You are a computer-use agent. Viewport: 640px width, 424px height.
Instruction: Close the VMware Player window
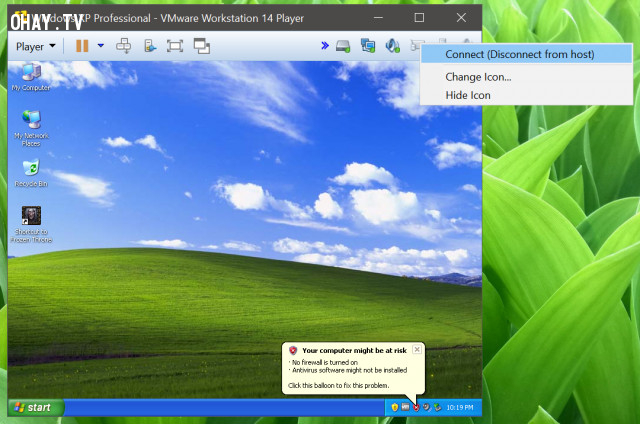coord(461,18)
